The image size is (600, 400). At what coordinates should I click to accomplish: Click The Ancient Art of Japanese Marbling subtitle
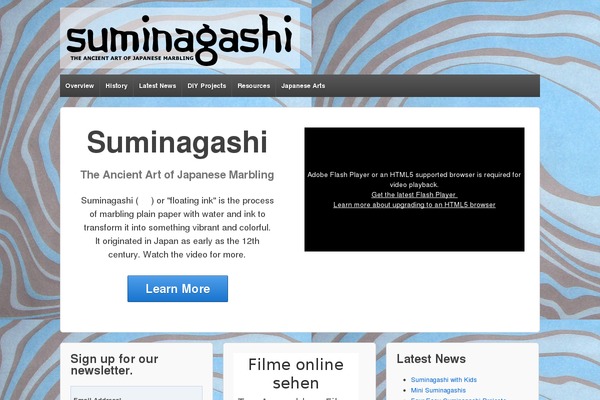tap(177, 175)
